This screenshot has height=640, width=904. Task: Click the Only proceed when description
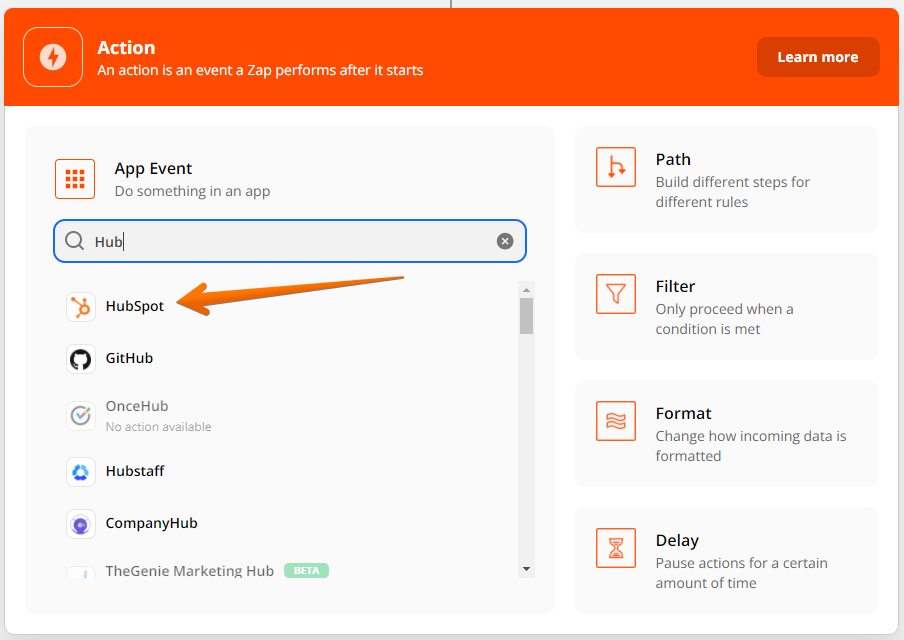(724, 319)
